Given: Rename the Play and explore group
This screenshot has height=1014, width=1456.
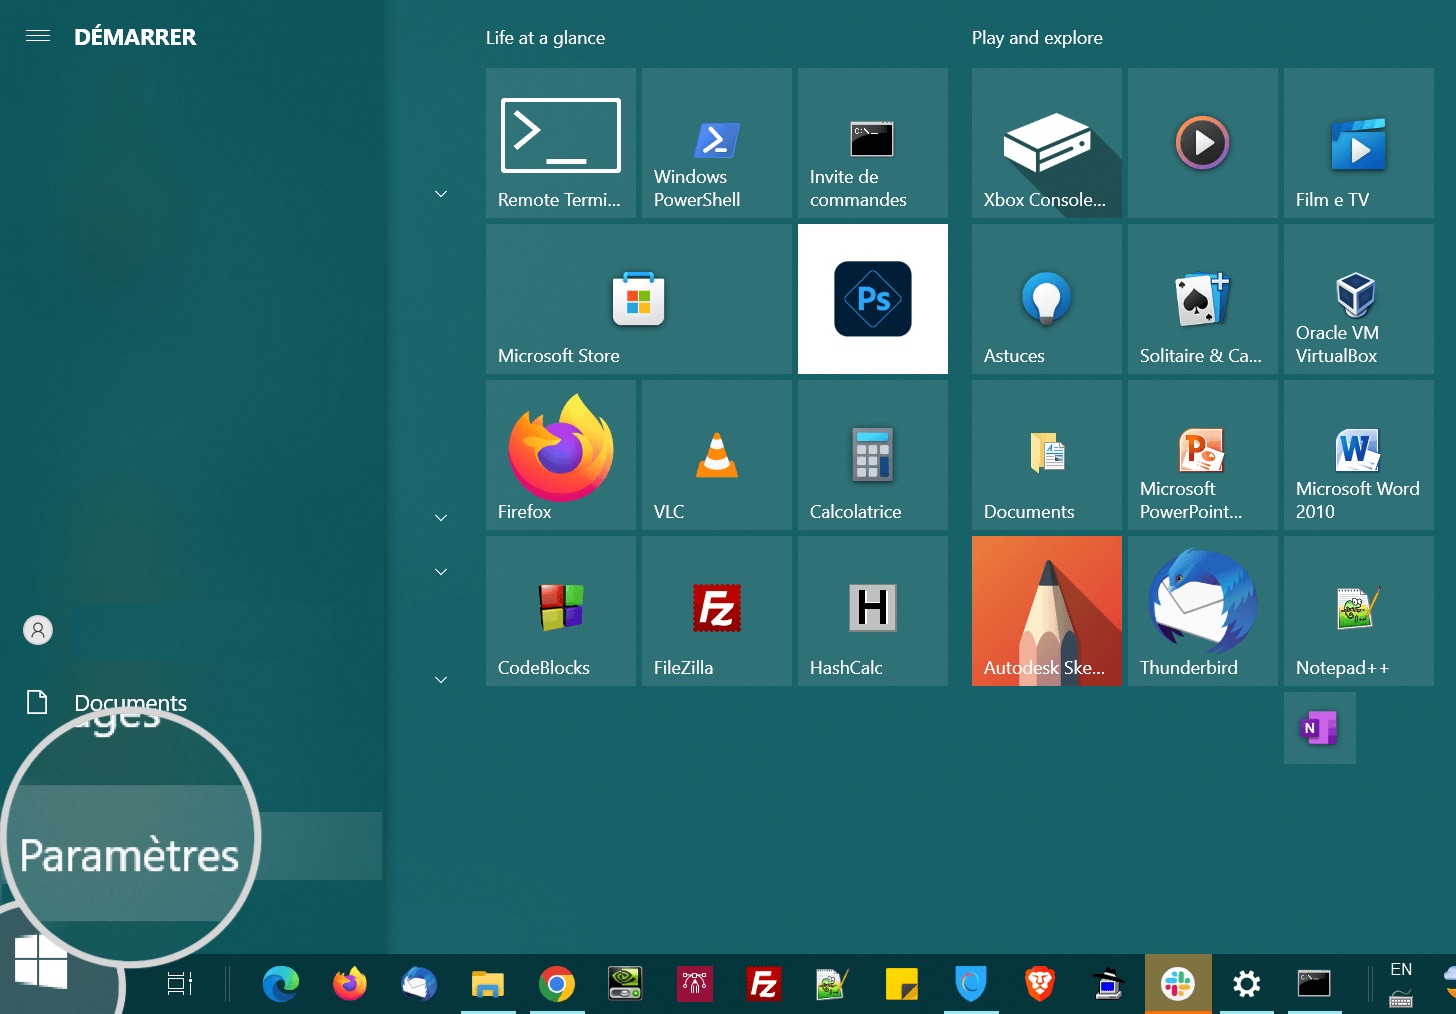Looking at the screenshot, I should point(1037,38).
